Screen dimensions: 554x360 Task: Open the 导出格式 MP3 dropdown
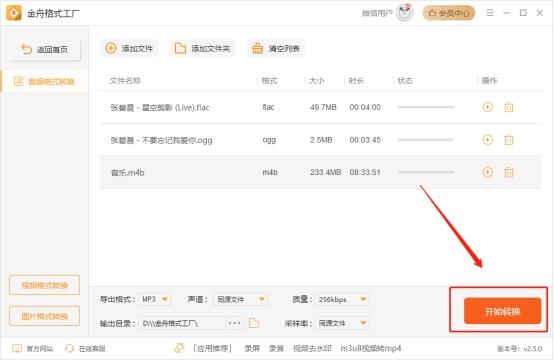coord(154,299)
